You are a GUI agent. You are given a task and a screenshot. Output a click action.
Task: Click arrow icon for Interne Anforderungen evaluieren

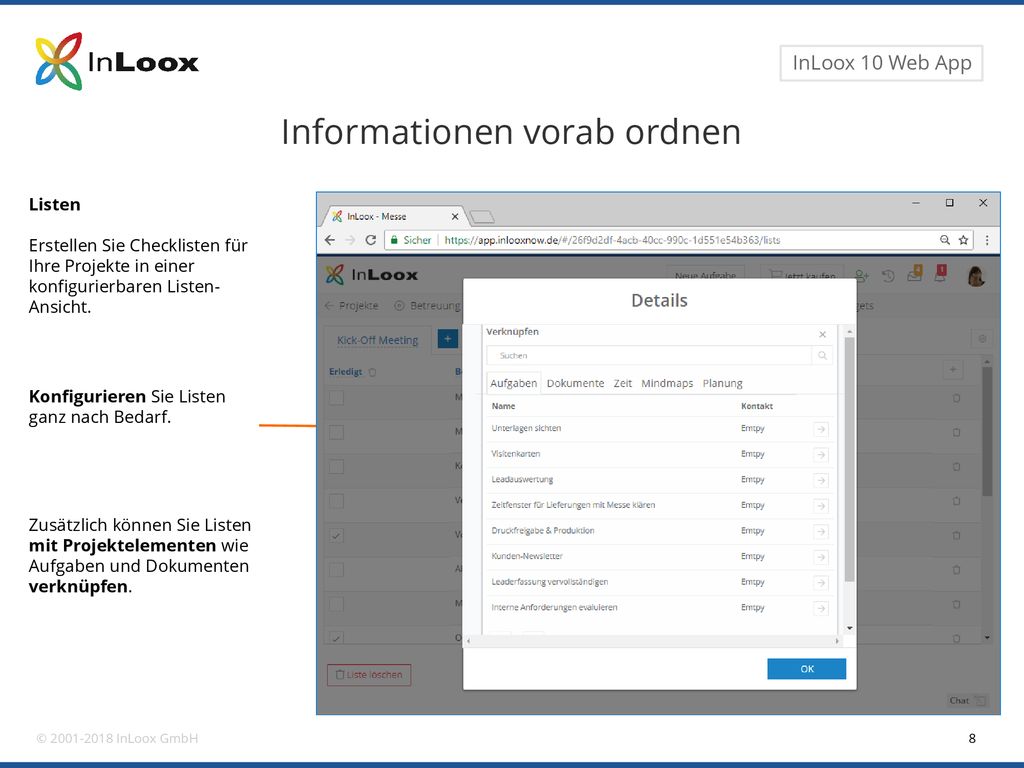(x=821, y=608)
